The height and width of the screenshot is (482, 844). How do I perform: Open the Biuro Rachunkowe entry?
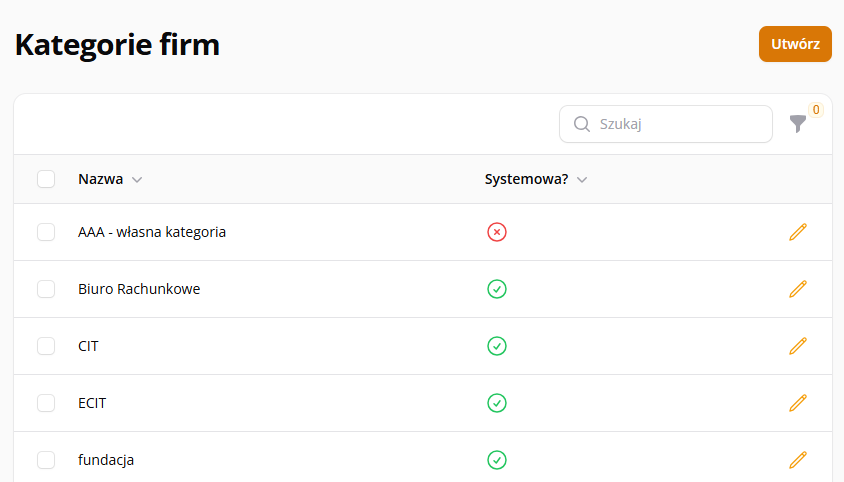point(139,289)
